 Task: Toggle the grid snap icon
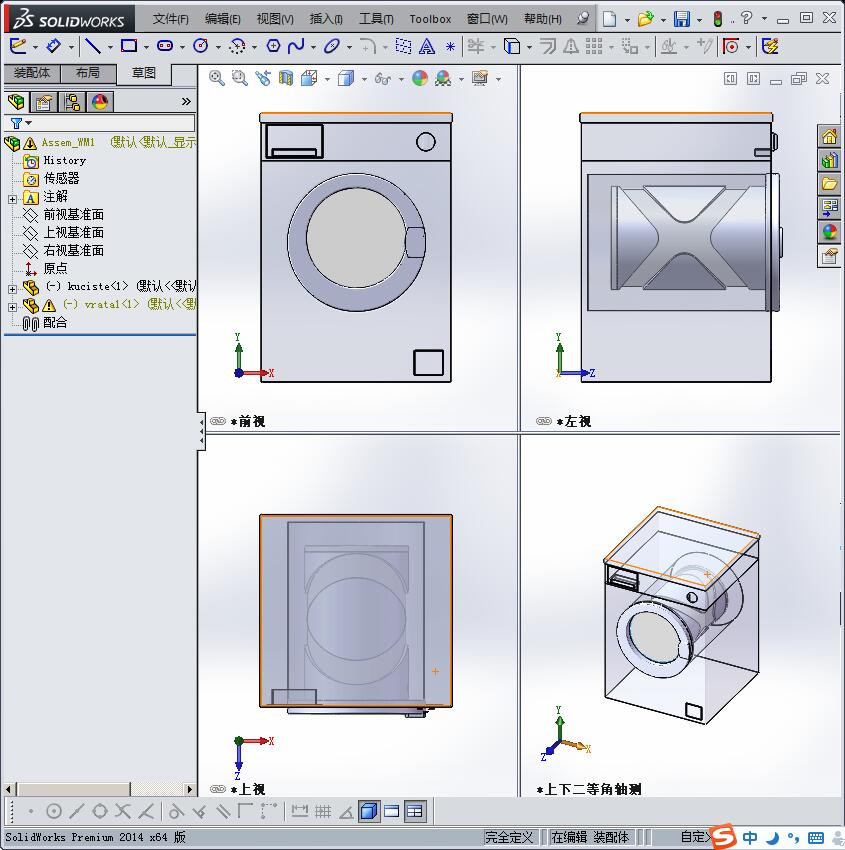coord(323,812)
